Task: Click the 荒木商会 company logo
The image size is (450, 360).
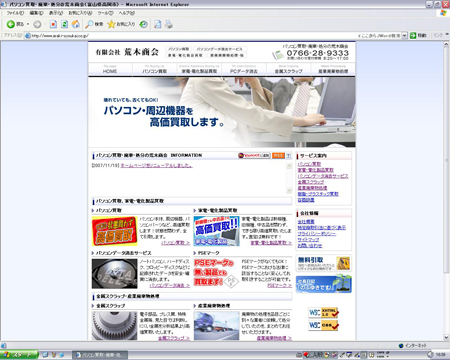Action: click(127, 52)
